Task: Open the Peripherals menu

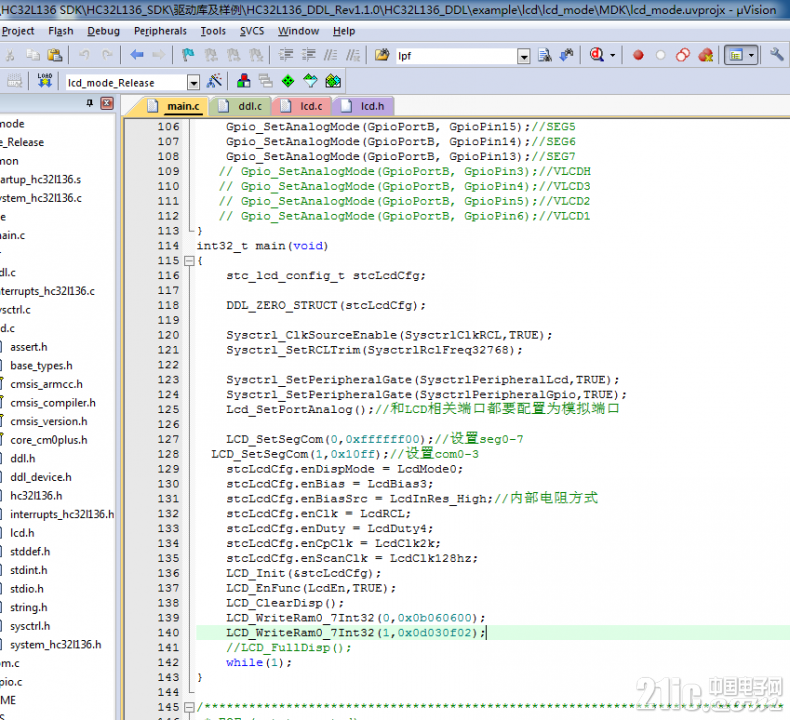Action: tap(160, 31)
